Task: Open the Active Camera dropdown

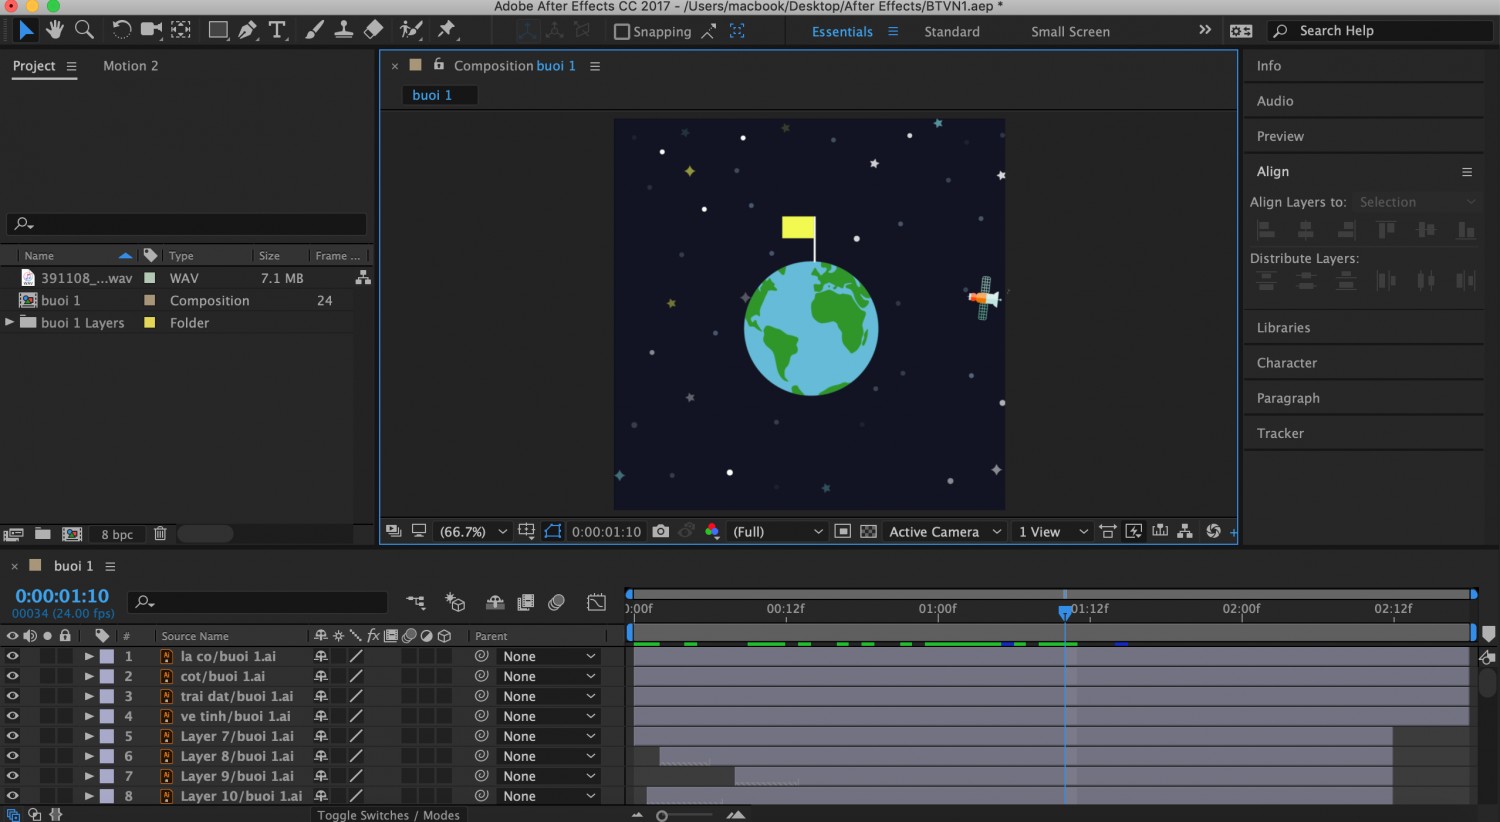Action: (944, 531)
